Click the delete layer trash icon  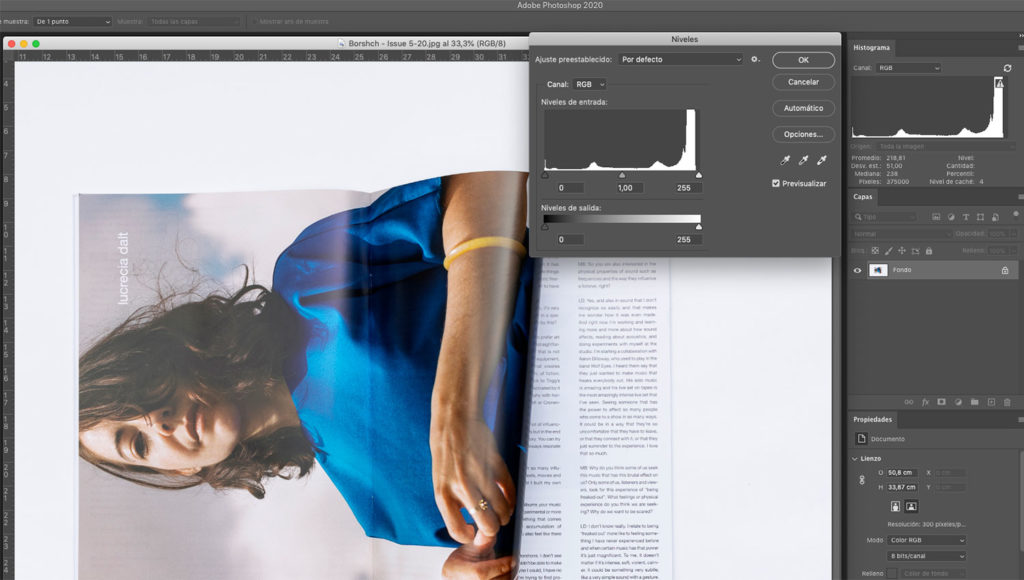1007,401
